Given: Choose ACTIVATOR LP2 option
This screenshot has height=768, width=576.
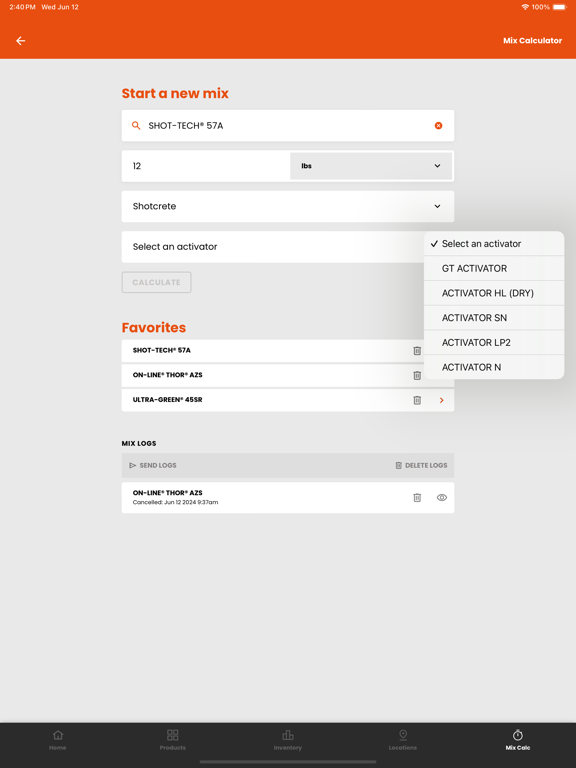Looking at the screenshot, I should click(x=494, y=342).
